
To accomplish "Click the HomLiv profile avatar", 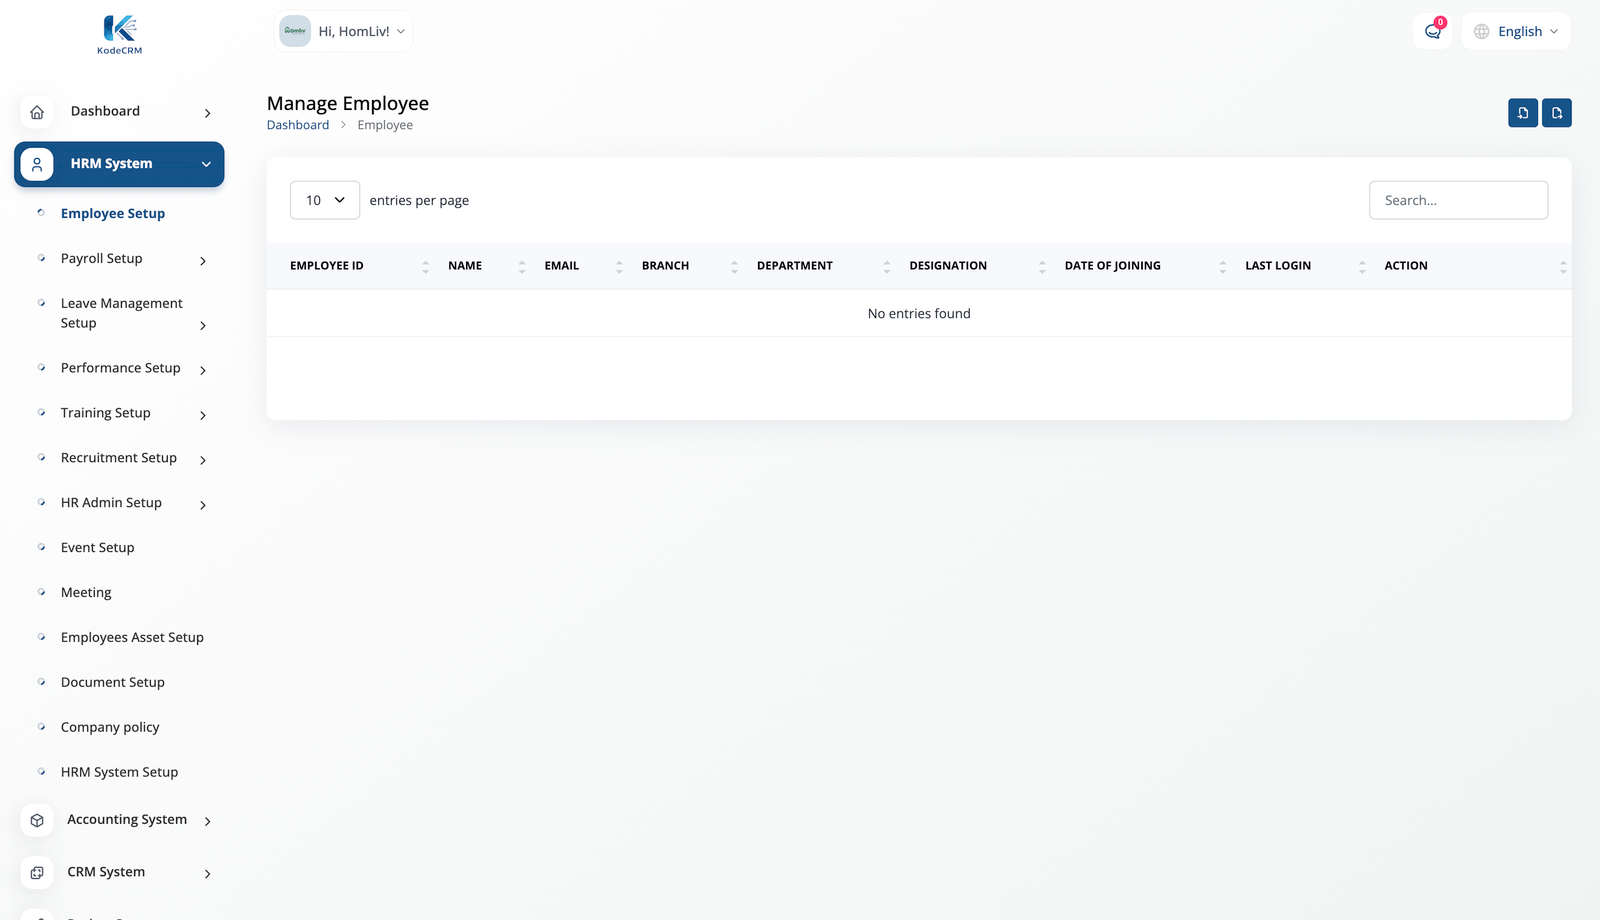I will click(295, 31).
